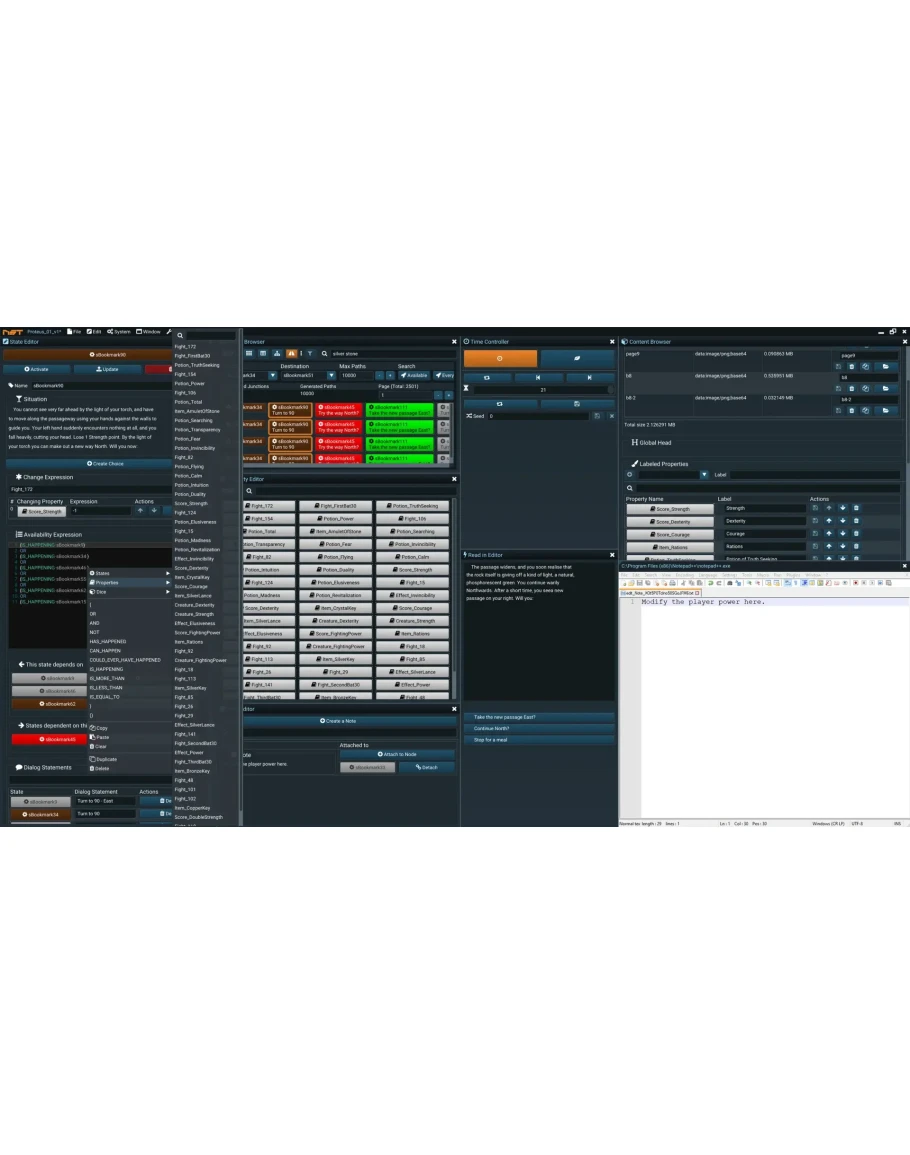Click the trash icon for page9 asset
The height and width of the screenshot is (1155, 910).
coord(851,367)
